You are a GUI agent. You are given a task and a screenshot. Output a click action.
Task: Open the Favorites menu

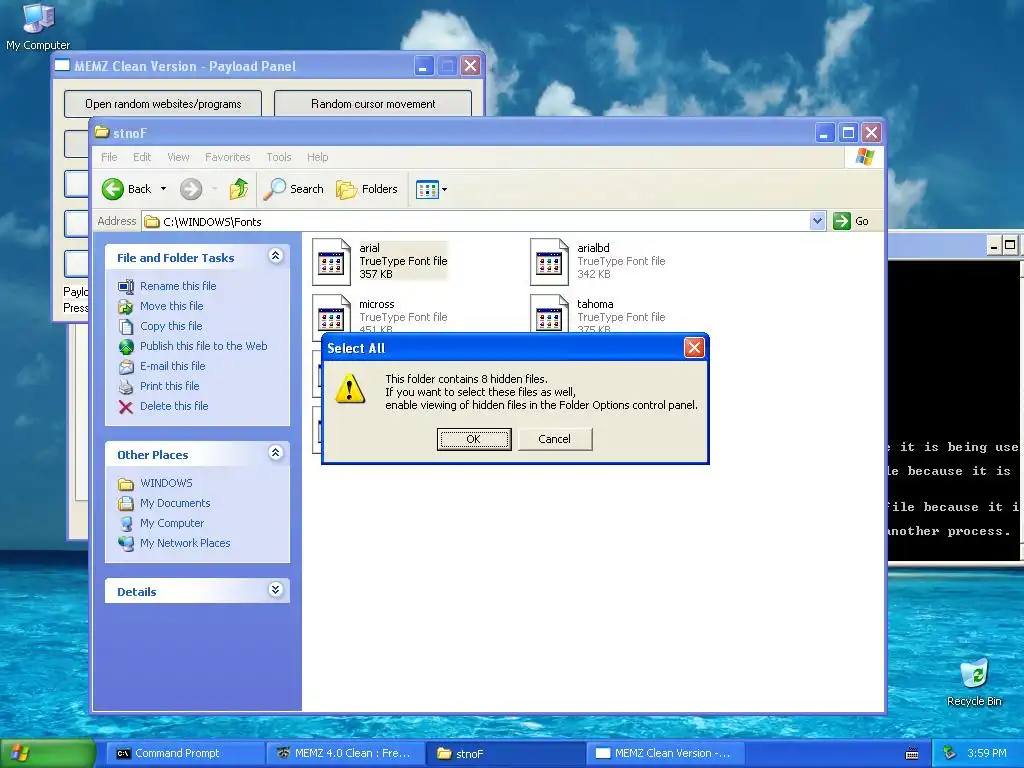point(227,157)
